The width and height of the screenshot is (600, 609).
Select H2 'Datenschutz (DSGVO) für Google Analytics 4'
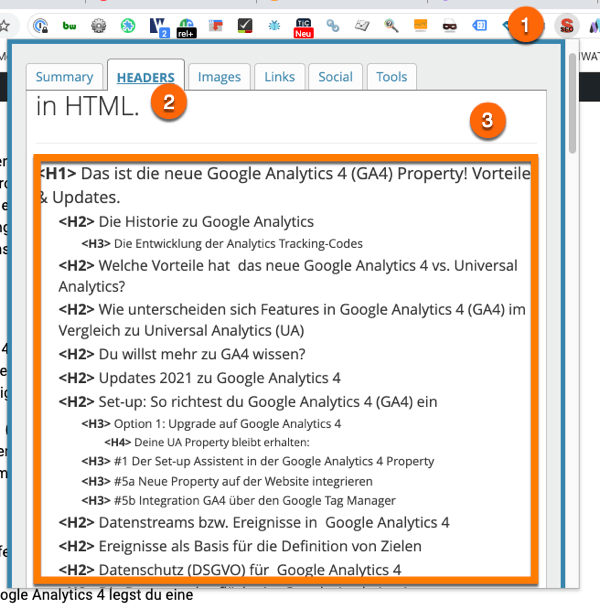(230, 570)
